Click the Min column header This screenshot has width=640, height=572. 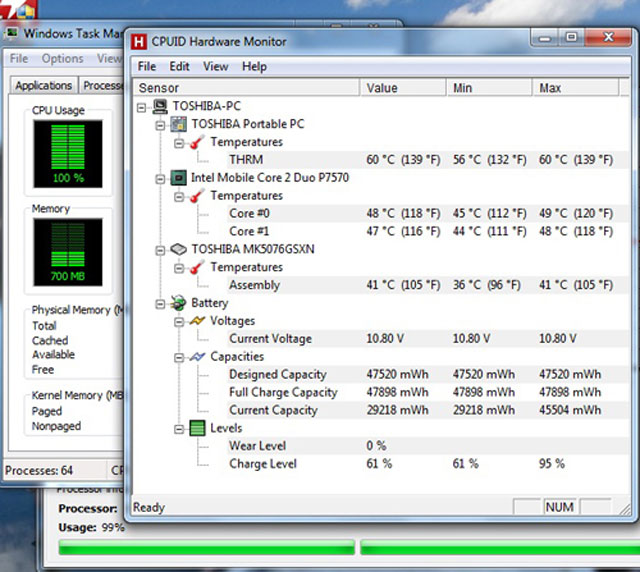coord(489,88)
